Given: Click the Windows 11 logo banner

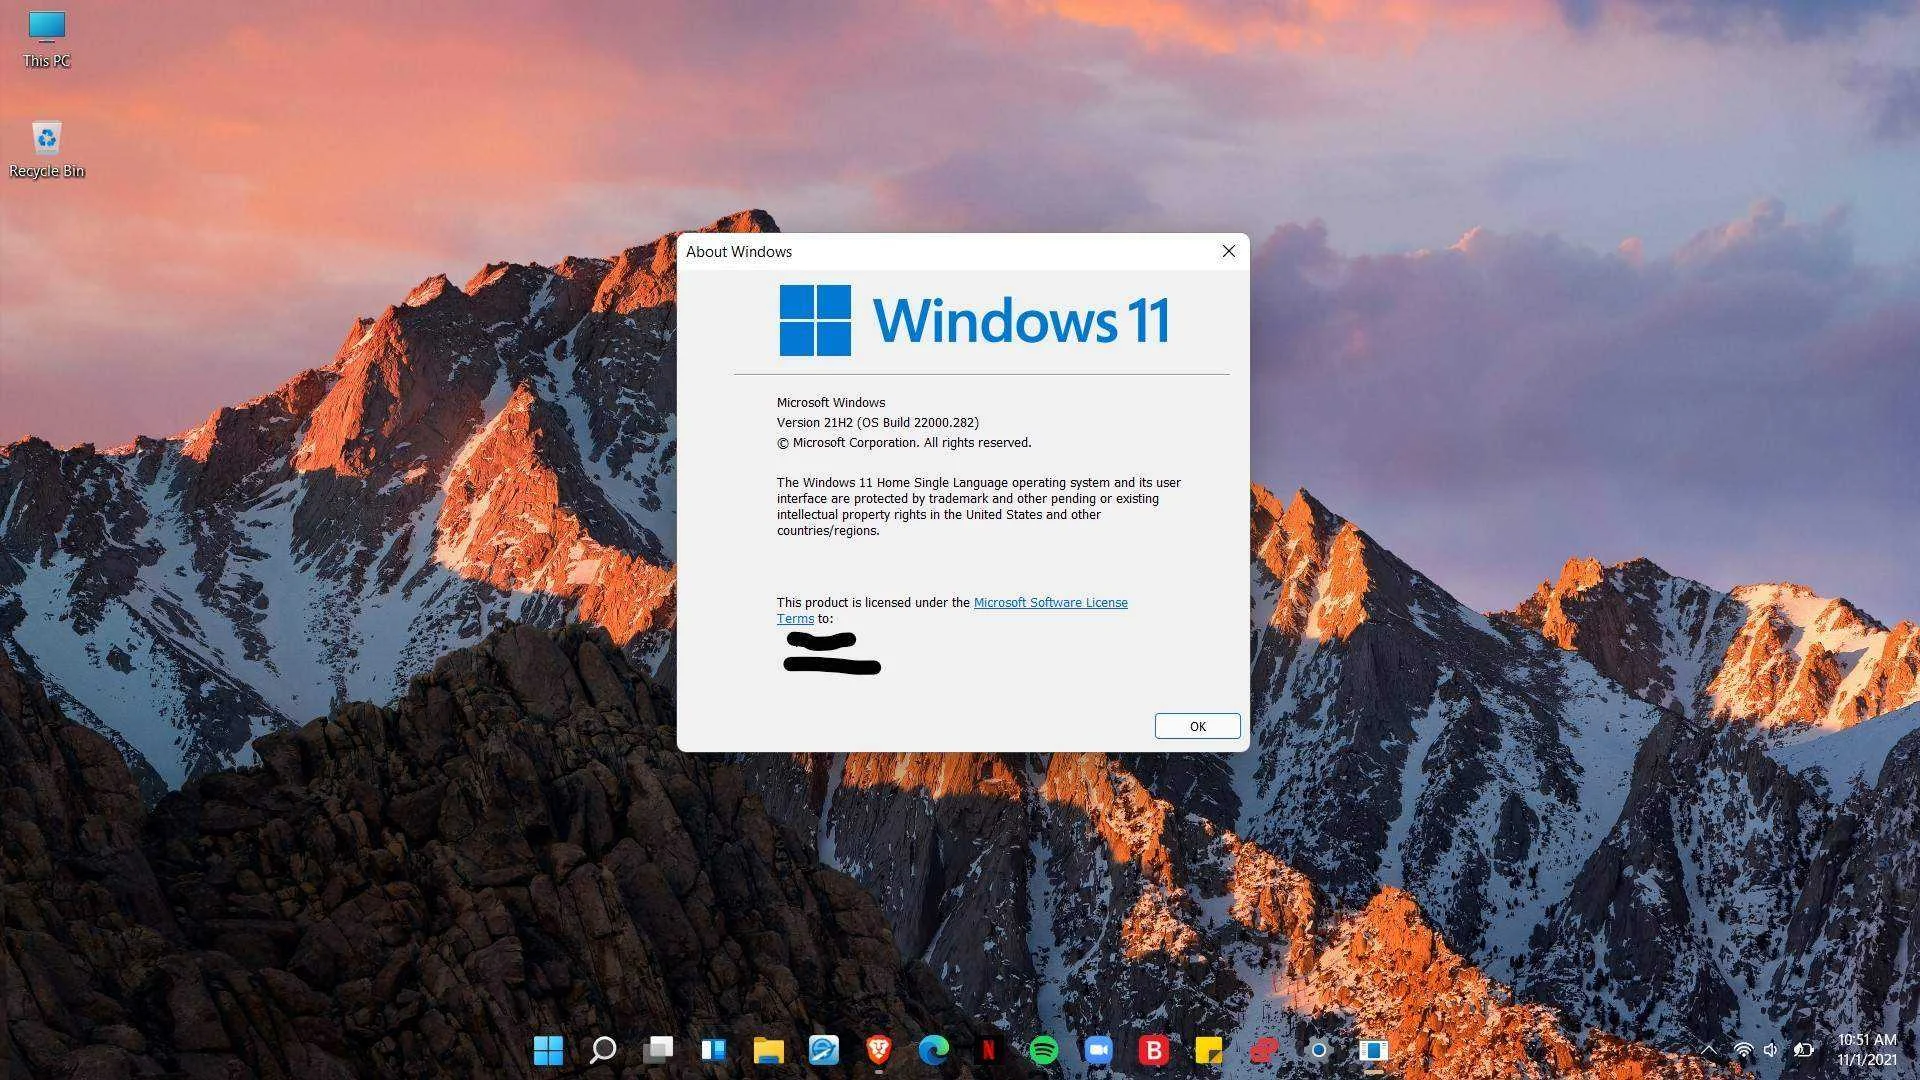Looking at the screenshot, I should [974, 320].
